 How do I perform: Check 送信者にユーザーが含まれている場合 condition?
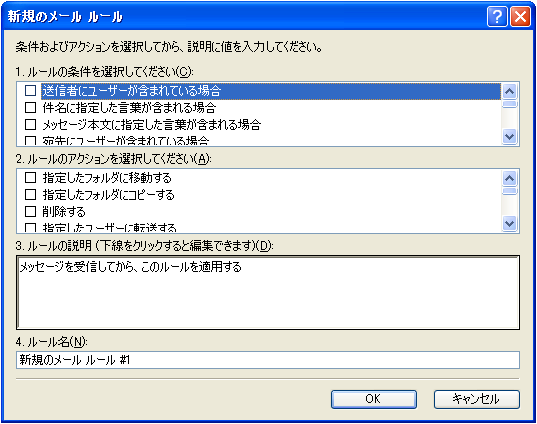pos(30,91)
